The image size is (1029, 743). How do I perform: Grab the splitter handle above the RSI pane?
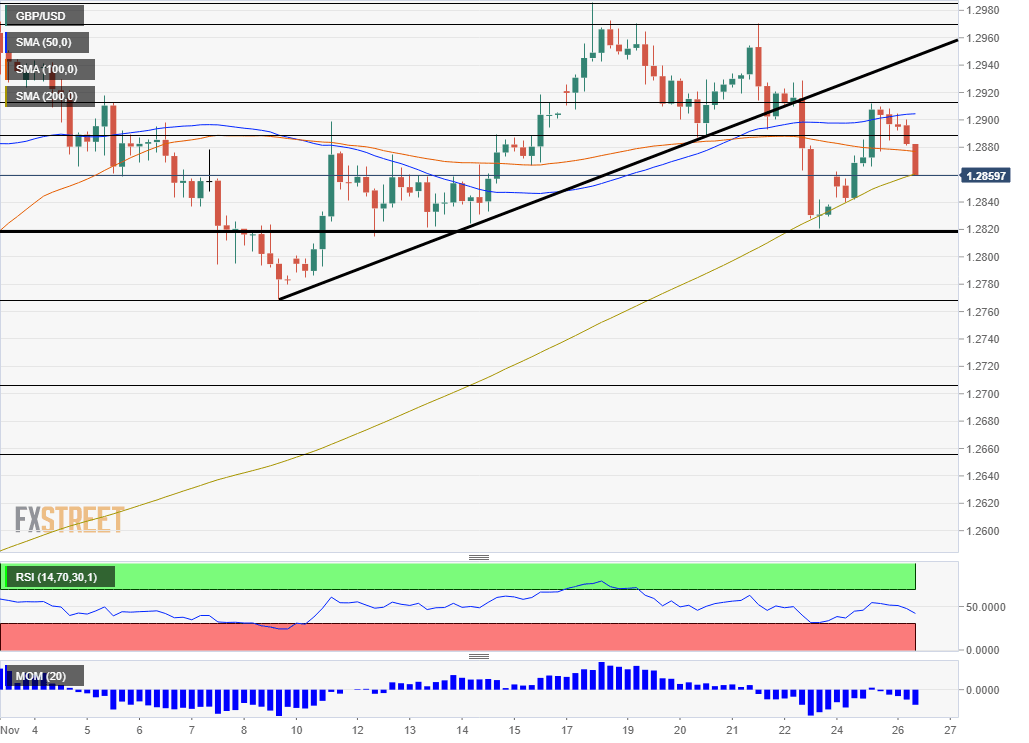point(479,557)
